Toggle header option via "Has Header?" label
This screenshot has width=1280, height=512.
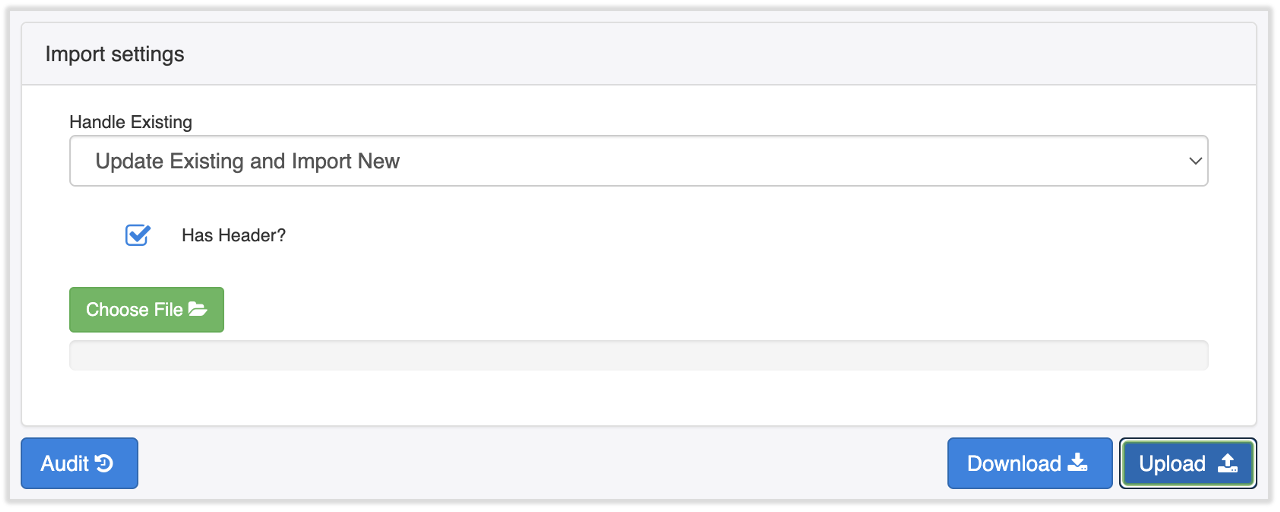coord(233,236)
